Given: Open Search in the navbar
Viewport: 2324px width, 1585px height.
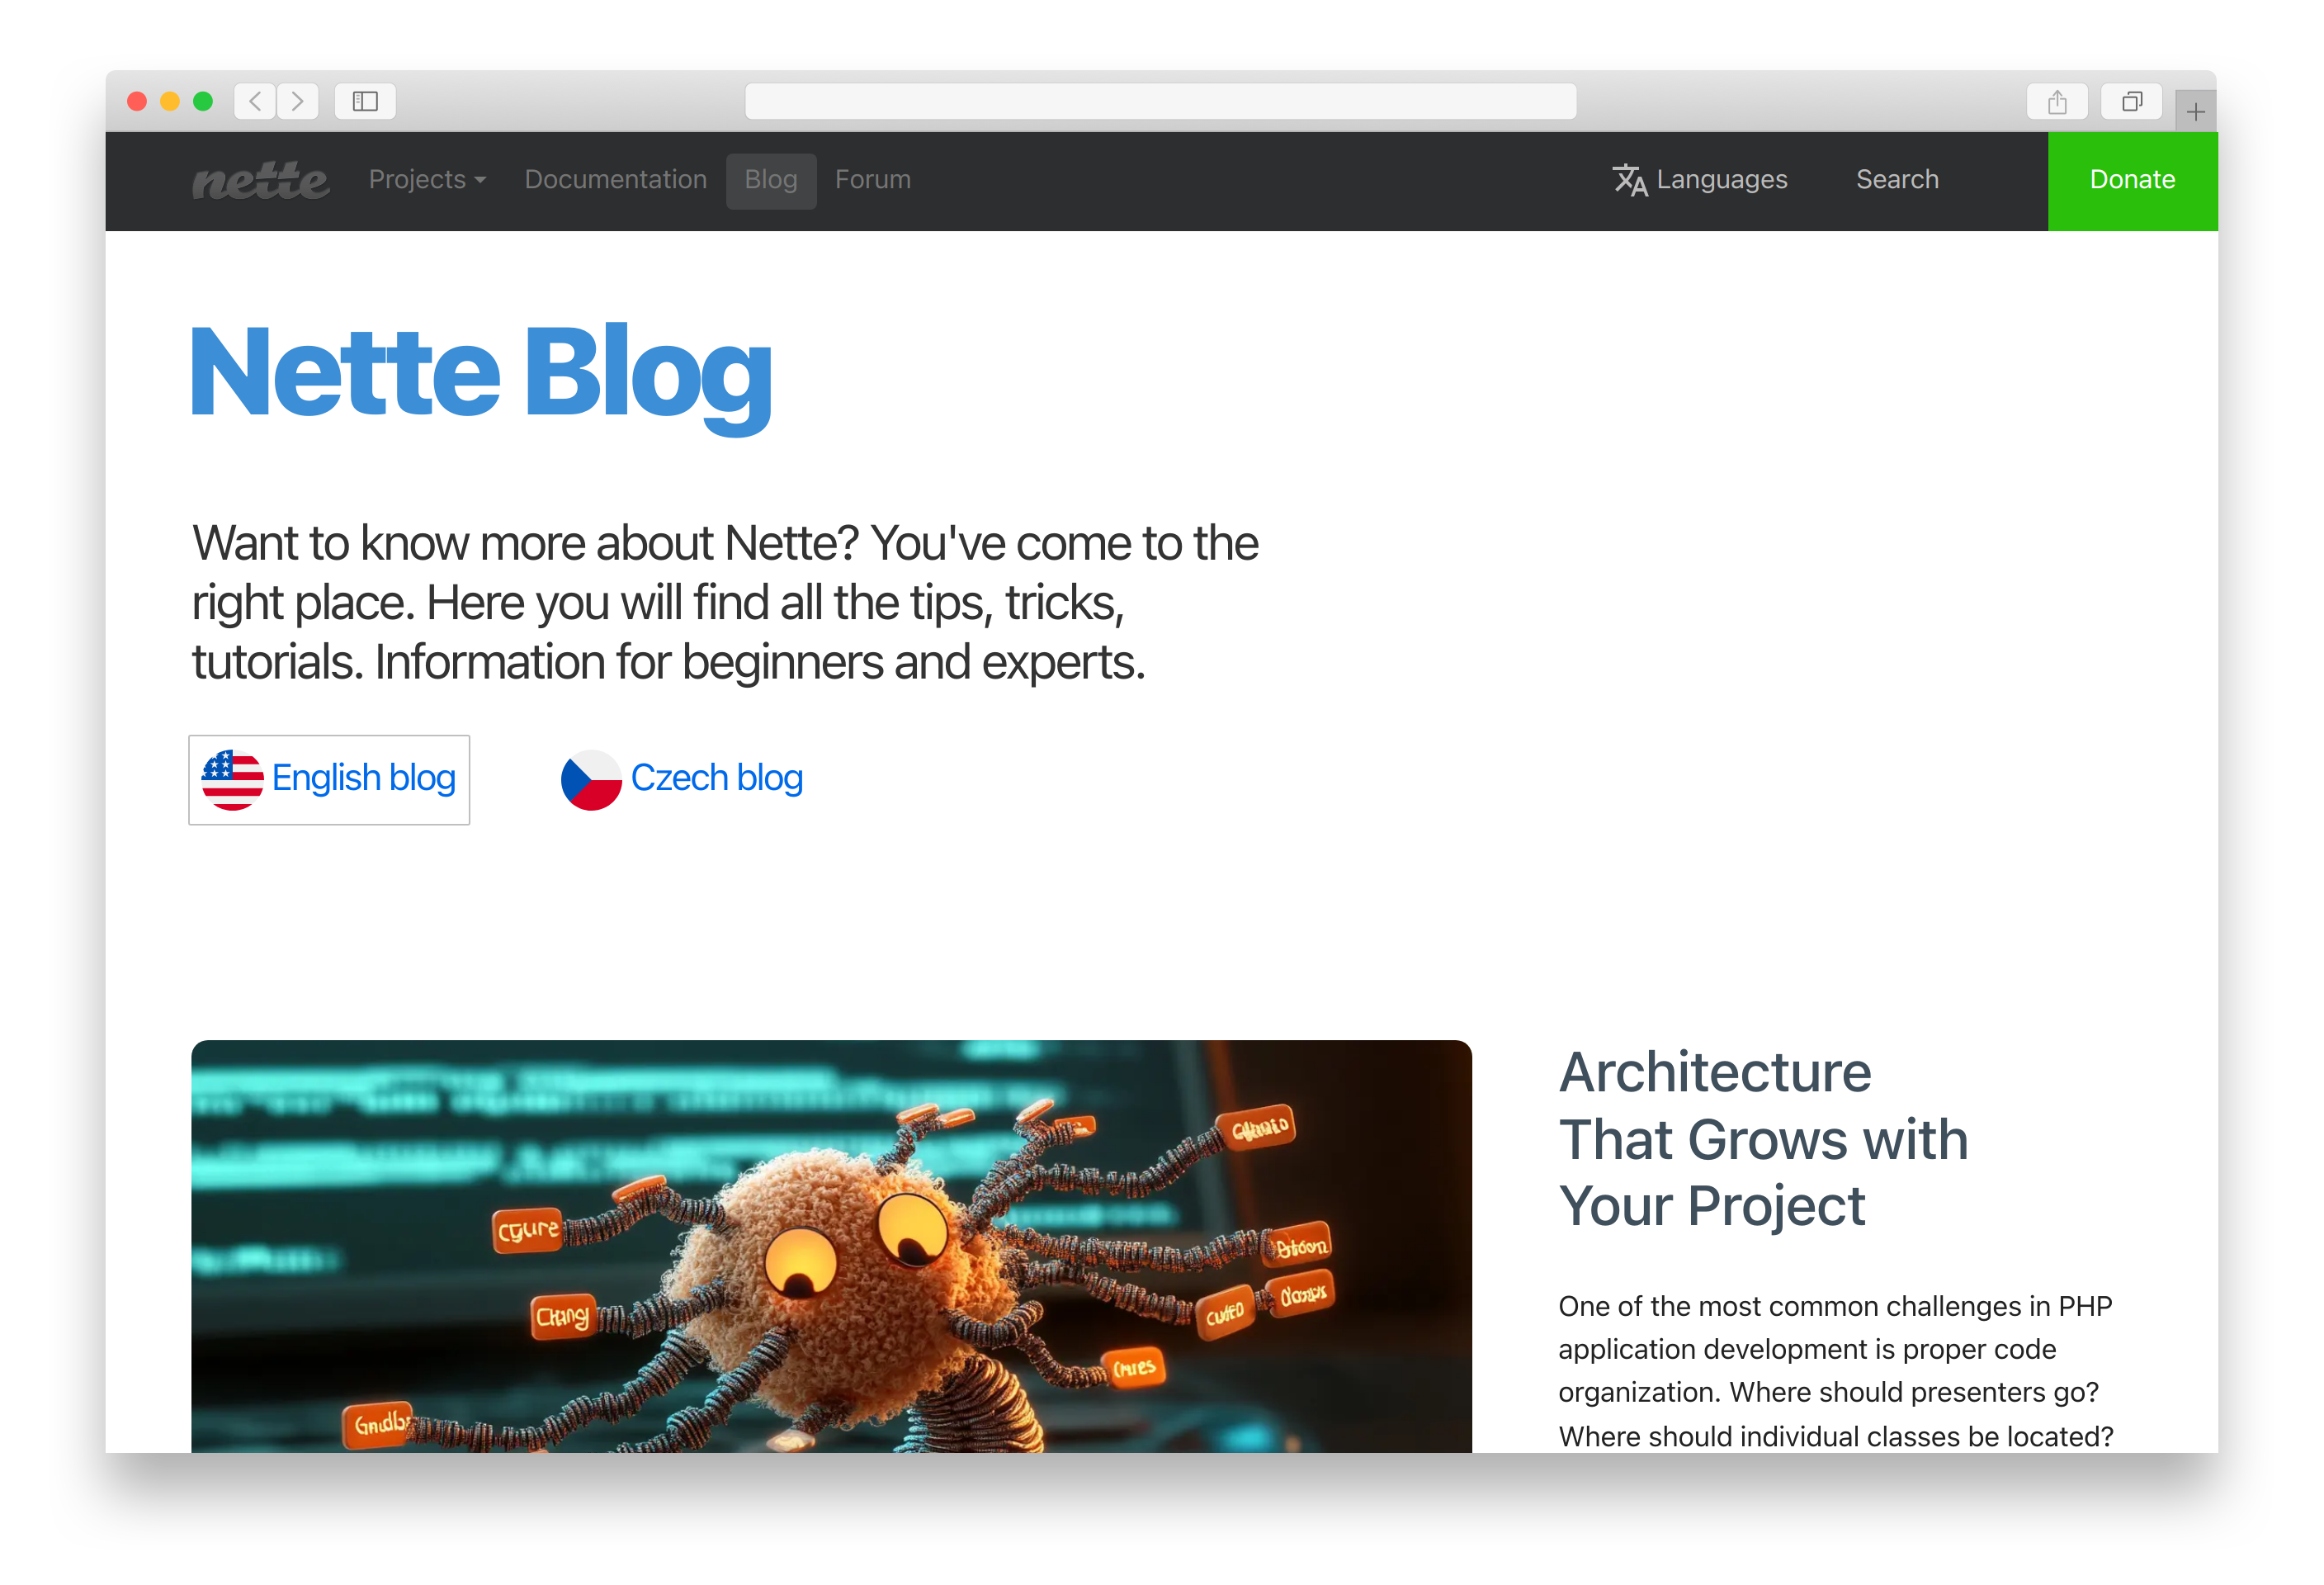Looking at the screenshot, I should (1897, 180).
